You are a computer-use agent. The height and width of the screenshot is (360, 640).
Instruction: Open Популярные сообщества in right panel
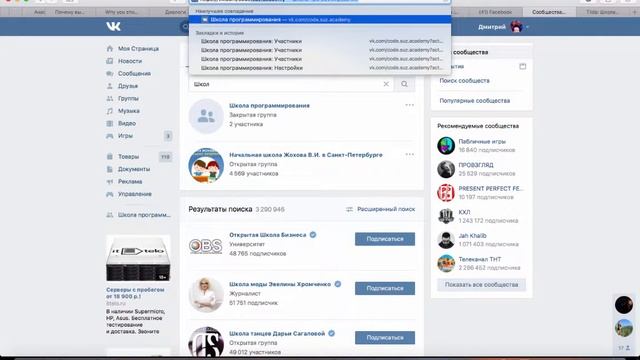click(x=475, y=100)
